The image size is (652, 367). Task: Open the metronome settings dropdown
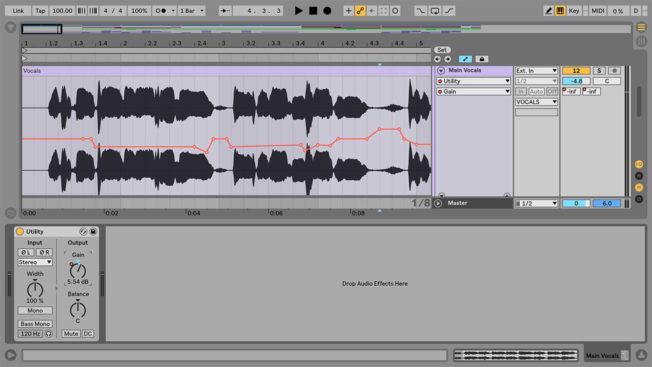(173, 11)
